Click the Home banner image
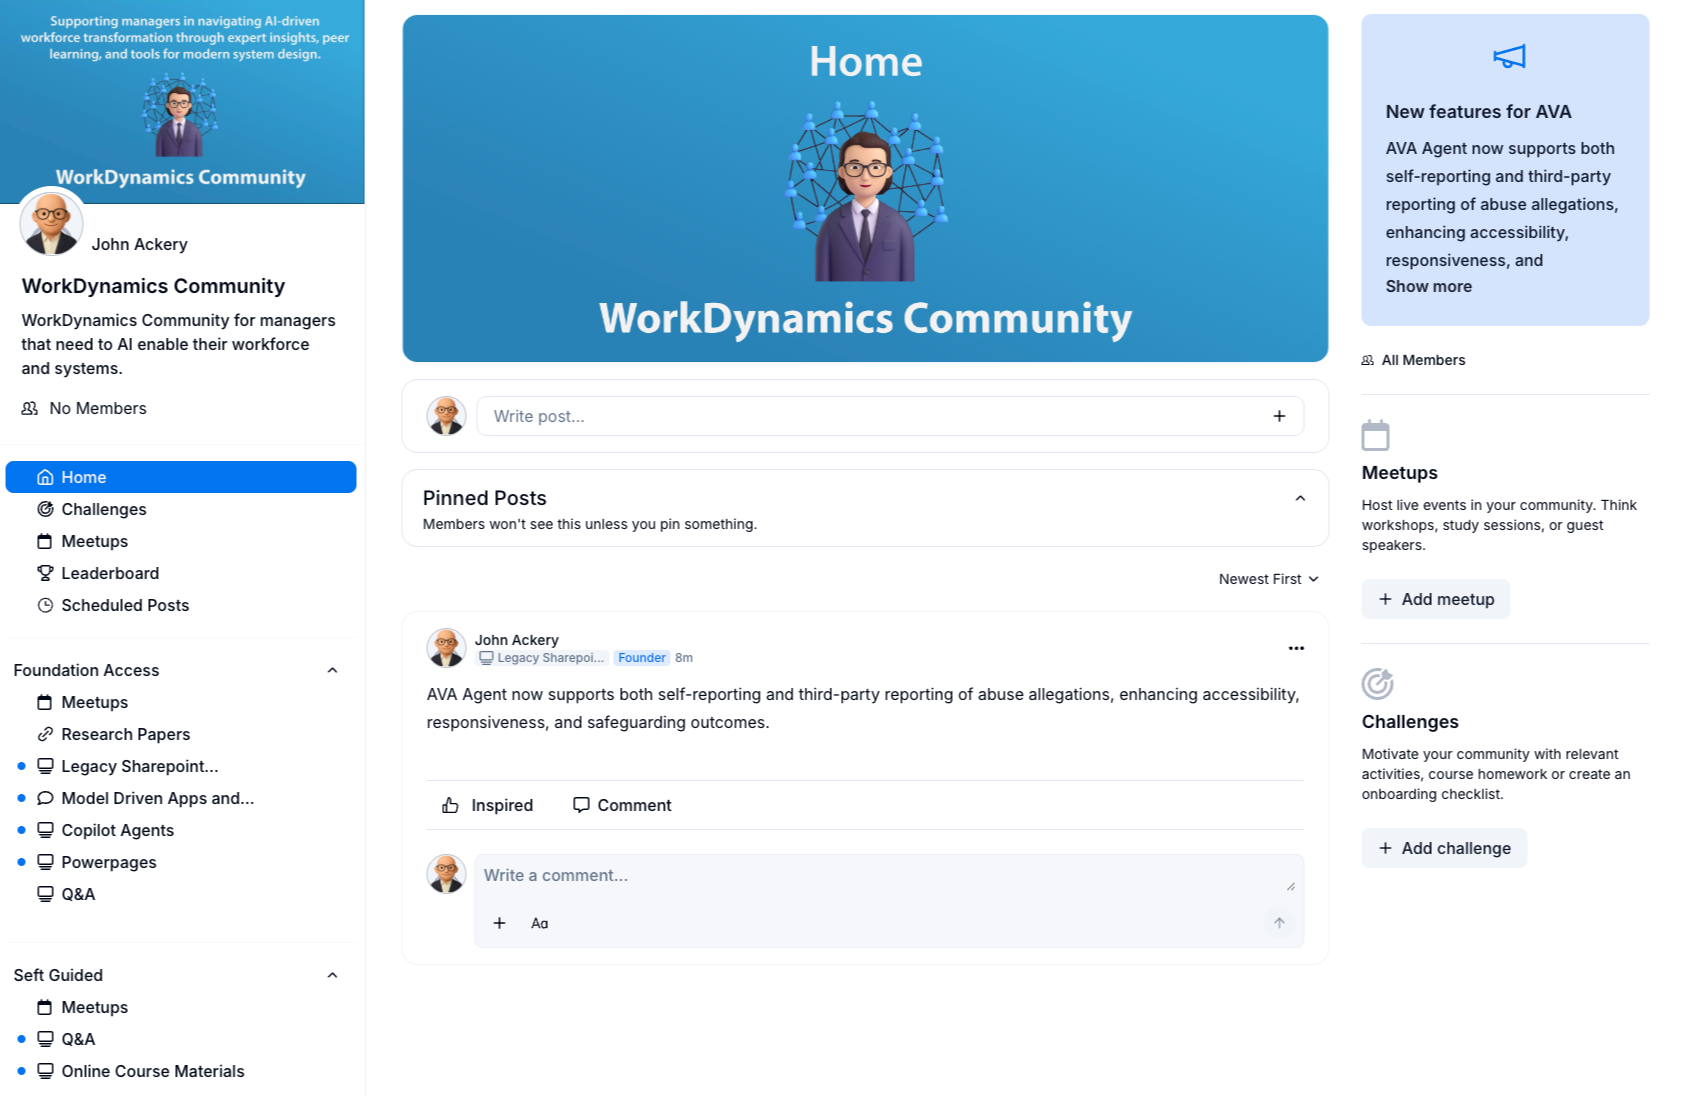The image size is (1687, 1096). coord(865,188)
